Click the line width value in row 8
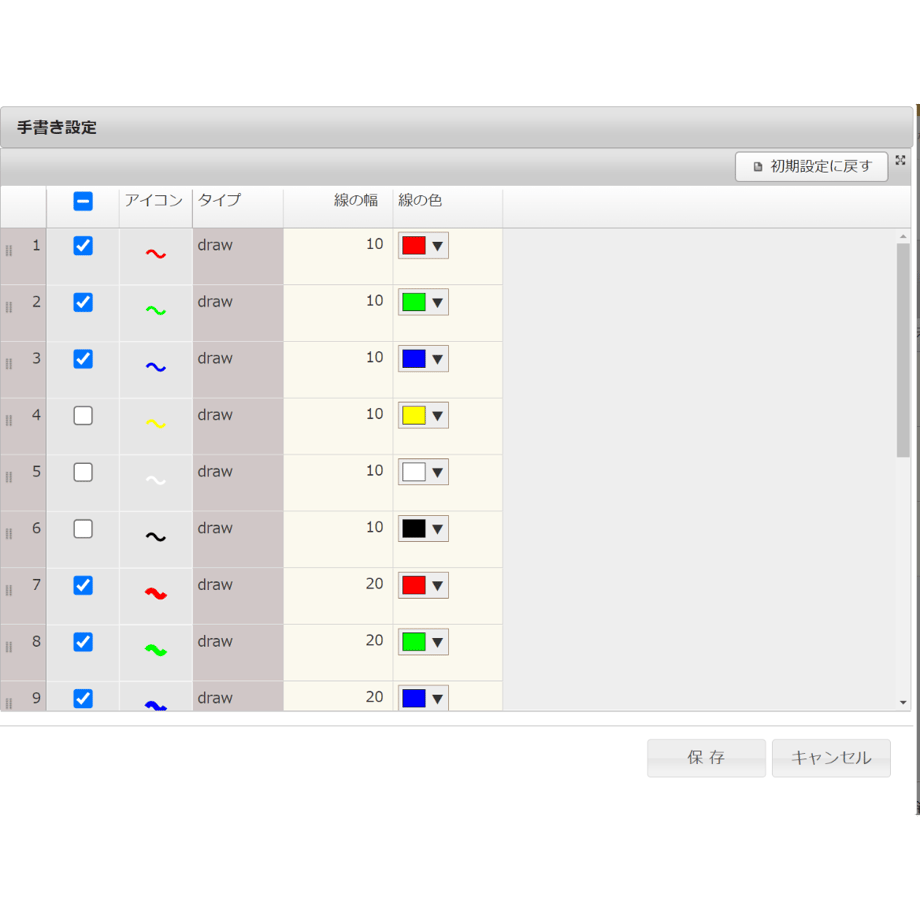The image size is (920, 920). [374, 640]
